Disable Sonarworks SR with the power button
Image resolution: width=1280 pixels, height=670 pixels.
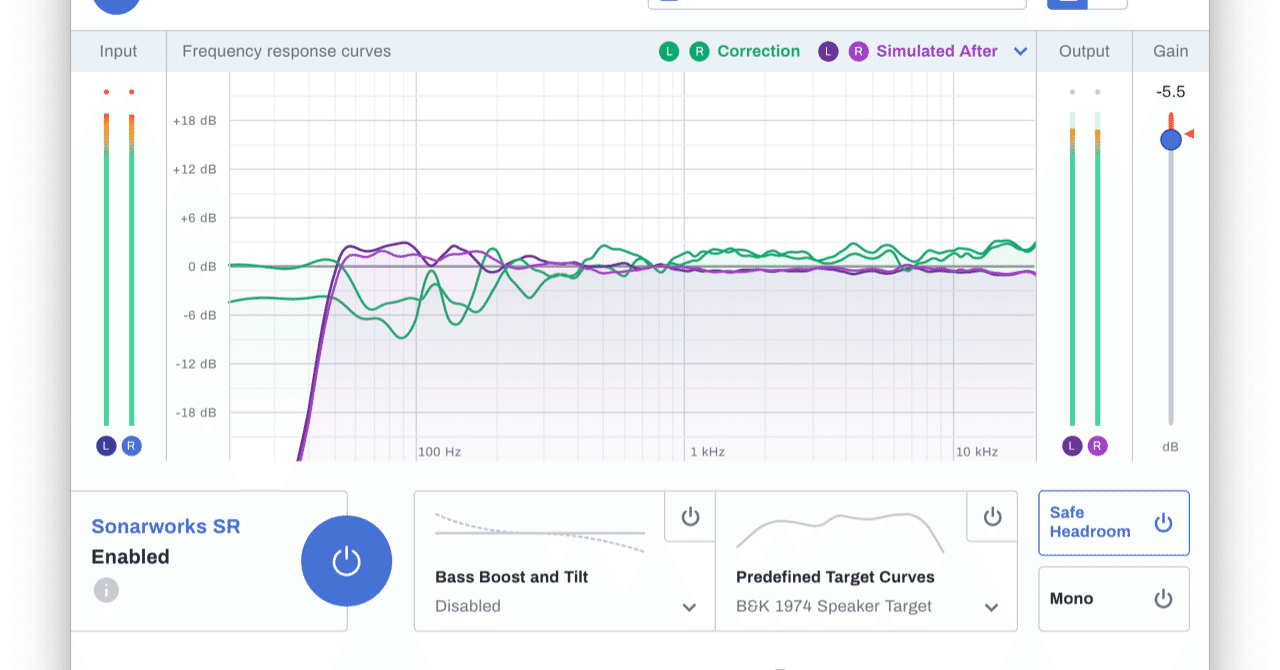346,561
